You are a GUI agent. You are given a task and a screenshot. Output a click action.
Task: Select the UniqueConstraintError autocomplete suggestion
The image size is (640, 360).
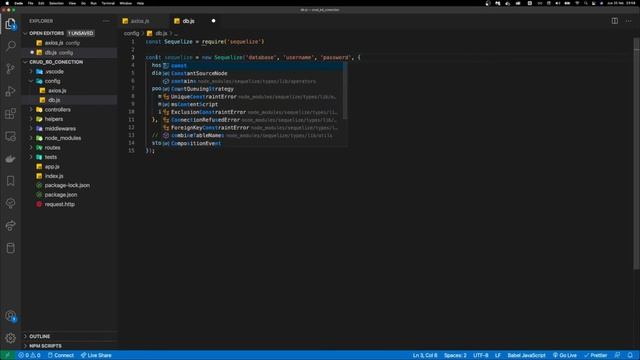[x=253, y=97]
